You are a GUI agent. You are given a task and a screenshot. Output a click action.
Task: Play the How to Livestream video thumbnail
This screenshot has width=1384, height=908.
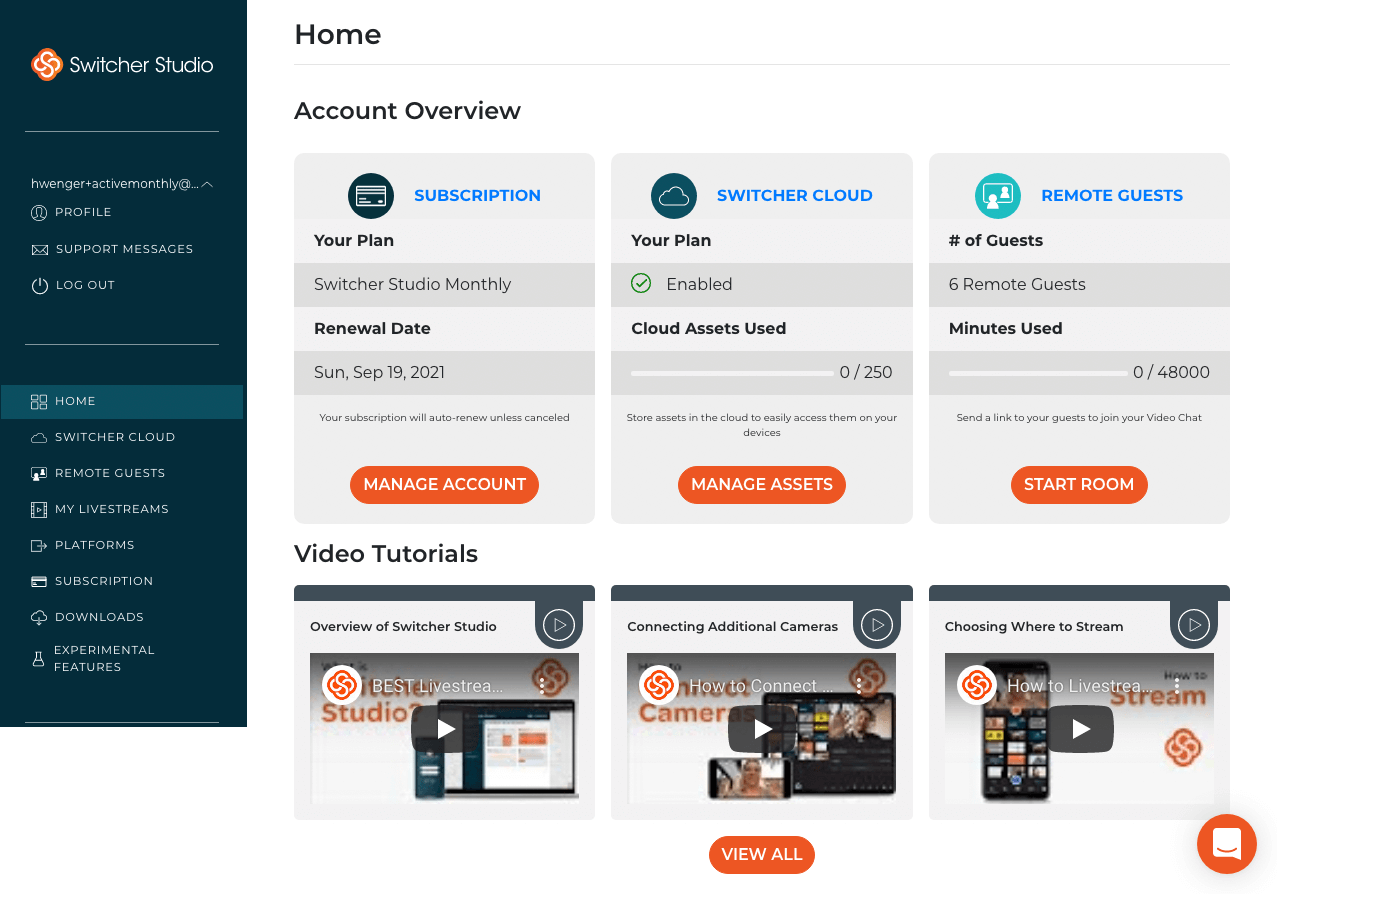point(1080,729)
